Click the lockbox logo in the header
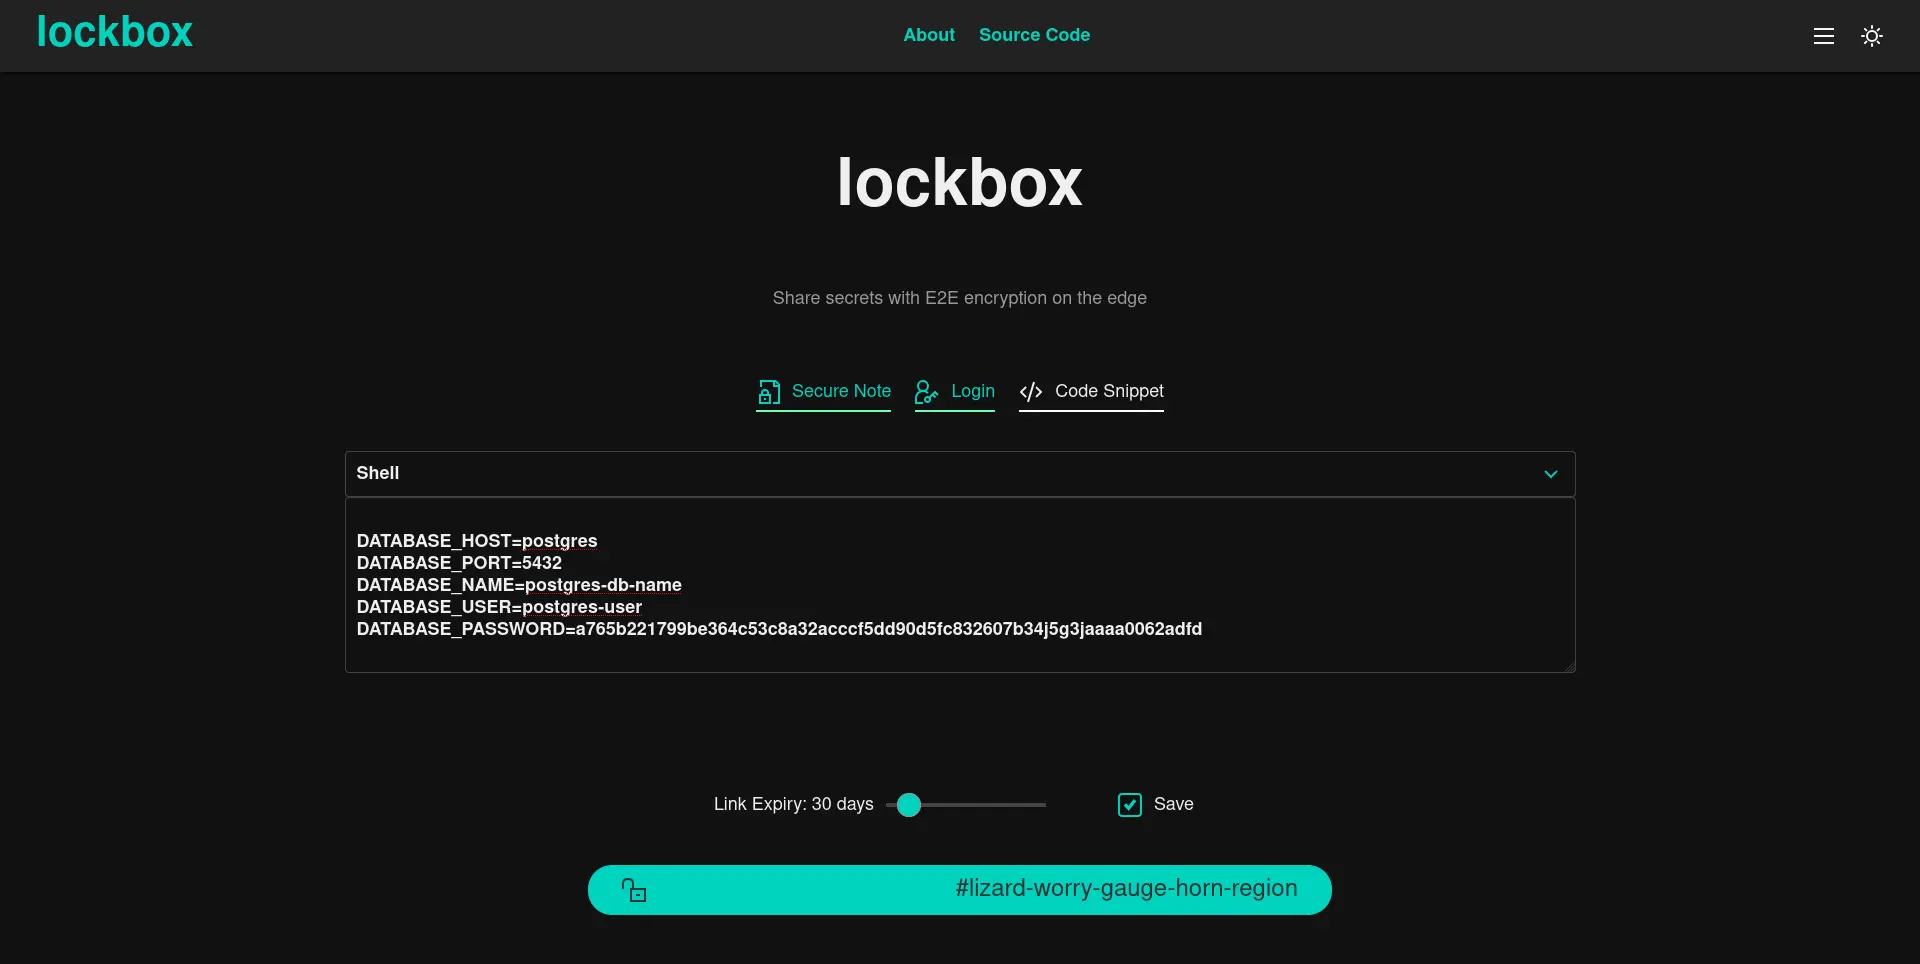The image size is (1920, 964). tap(115, 33)
